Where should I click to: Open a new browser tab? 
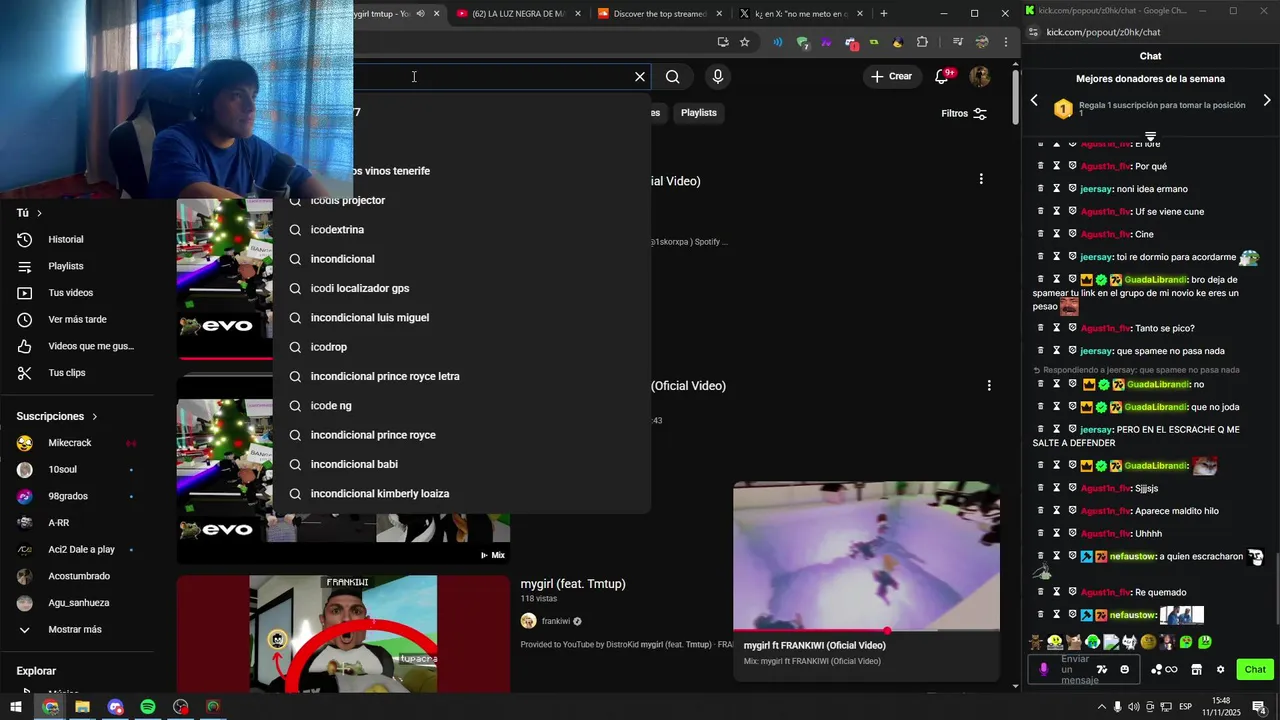click(883, 14)
